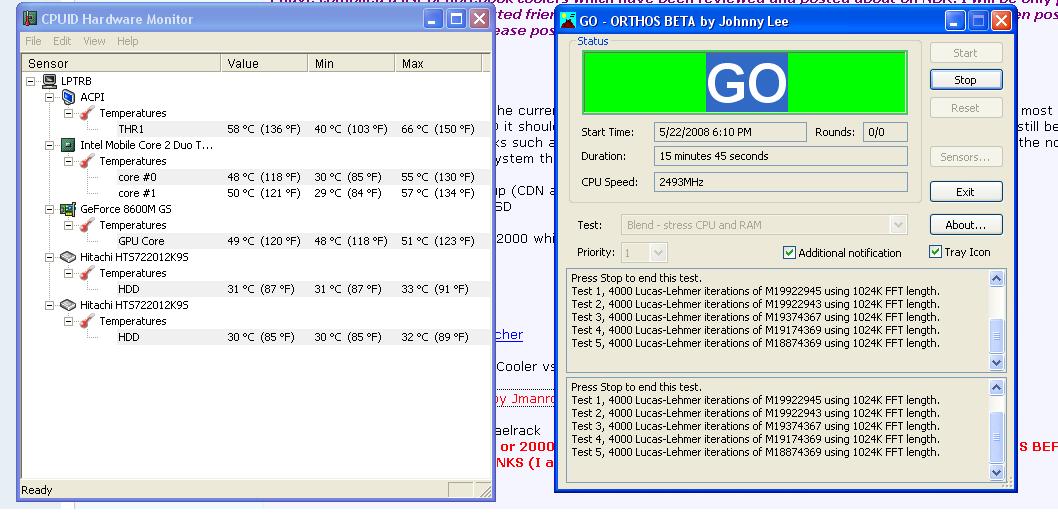The height and width of the screenshot is (525, 1058).
Task: Click the thermometer icon under first Hitachi drive
Action: pyautogui.click(x=87, y=273)
